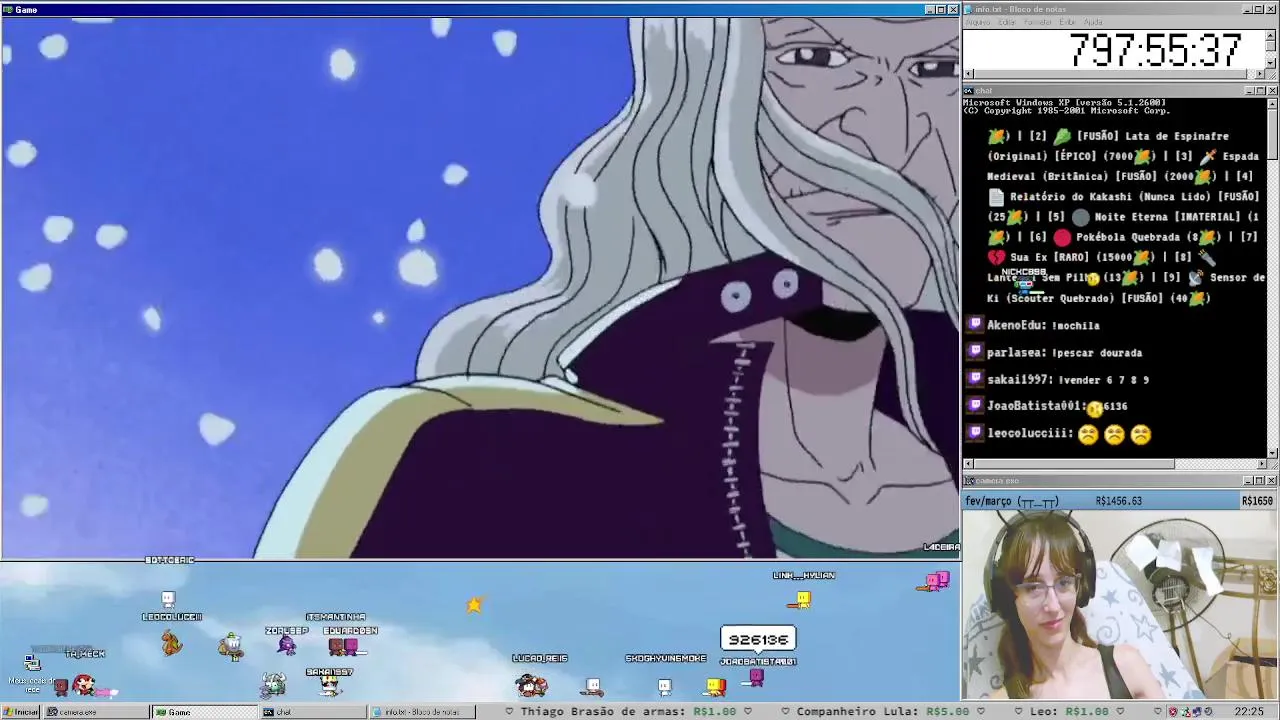Open Exibir menu in Bloco de notas
The image size is (1280, 720).
[x=1067, y=22]
